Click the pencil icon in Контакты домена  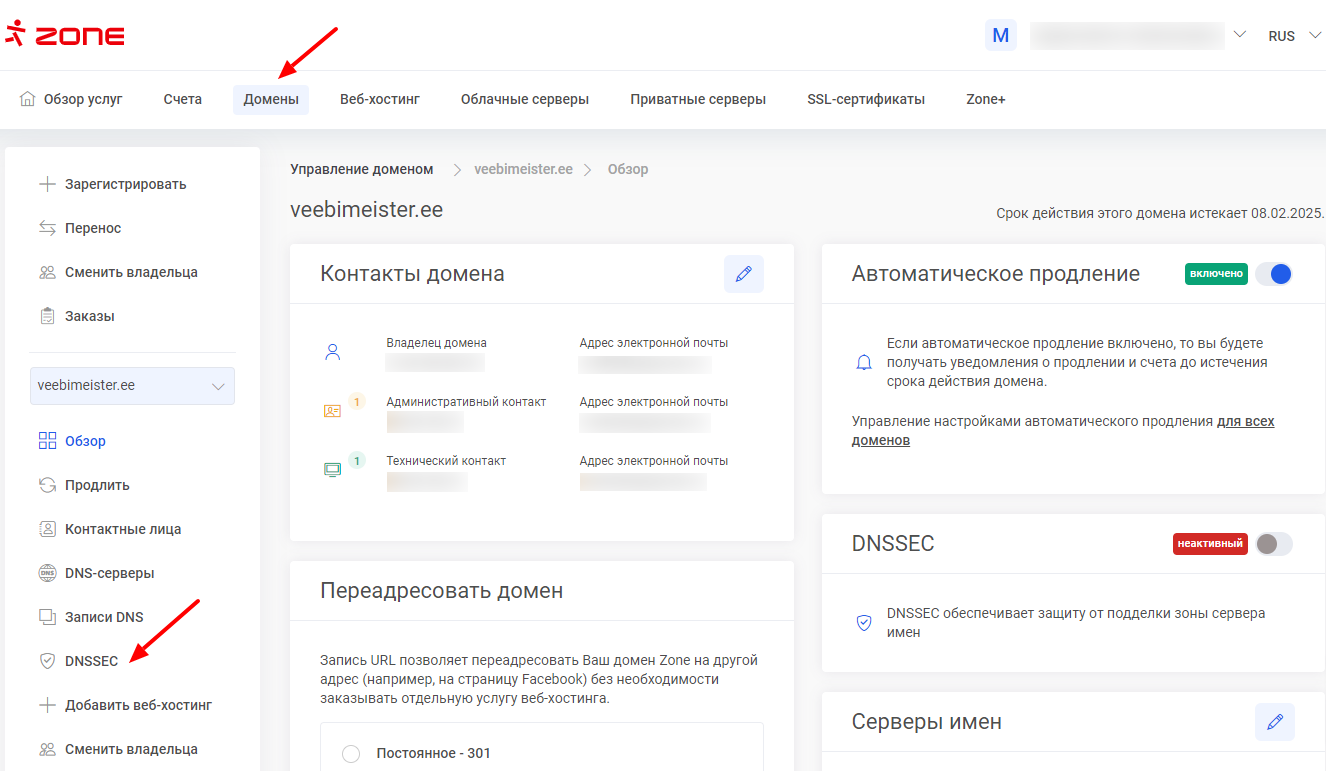743,274
